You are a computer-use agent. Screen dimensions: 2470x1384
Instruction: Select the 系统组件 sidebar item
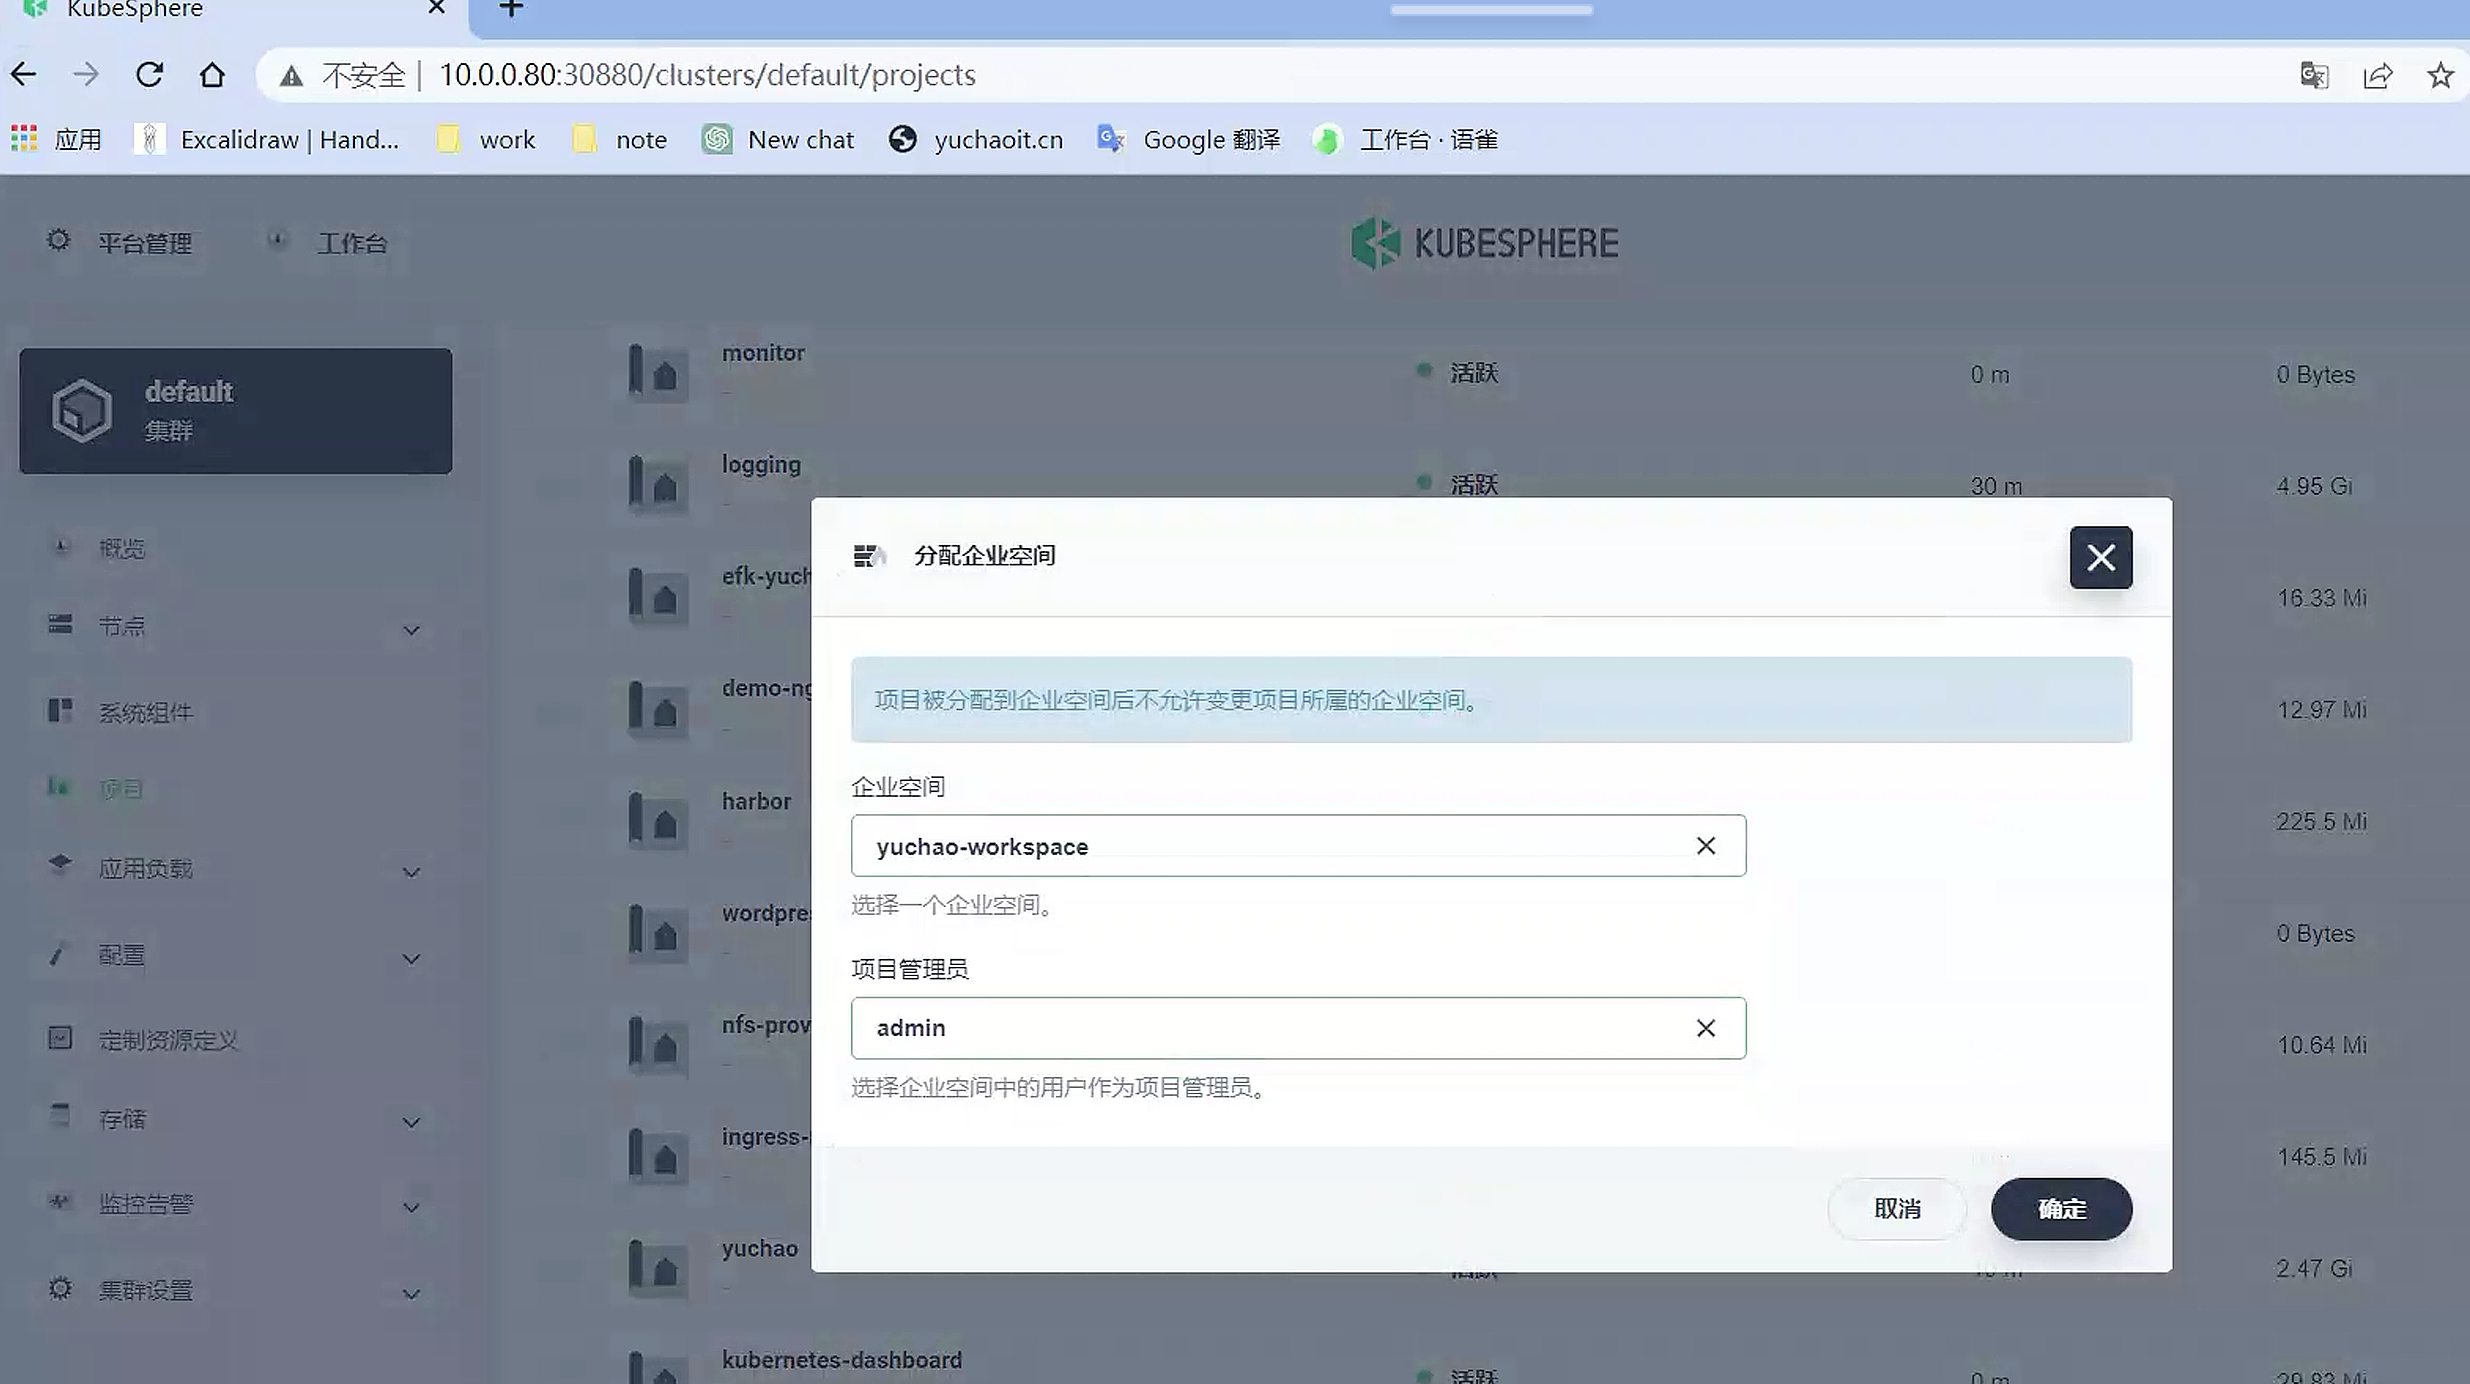145,713
